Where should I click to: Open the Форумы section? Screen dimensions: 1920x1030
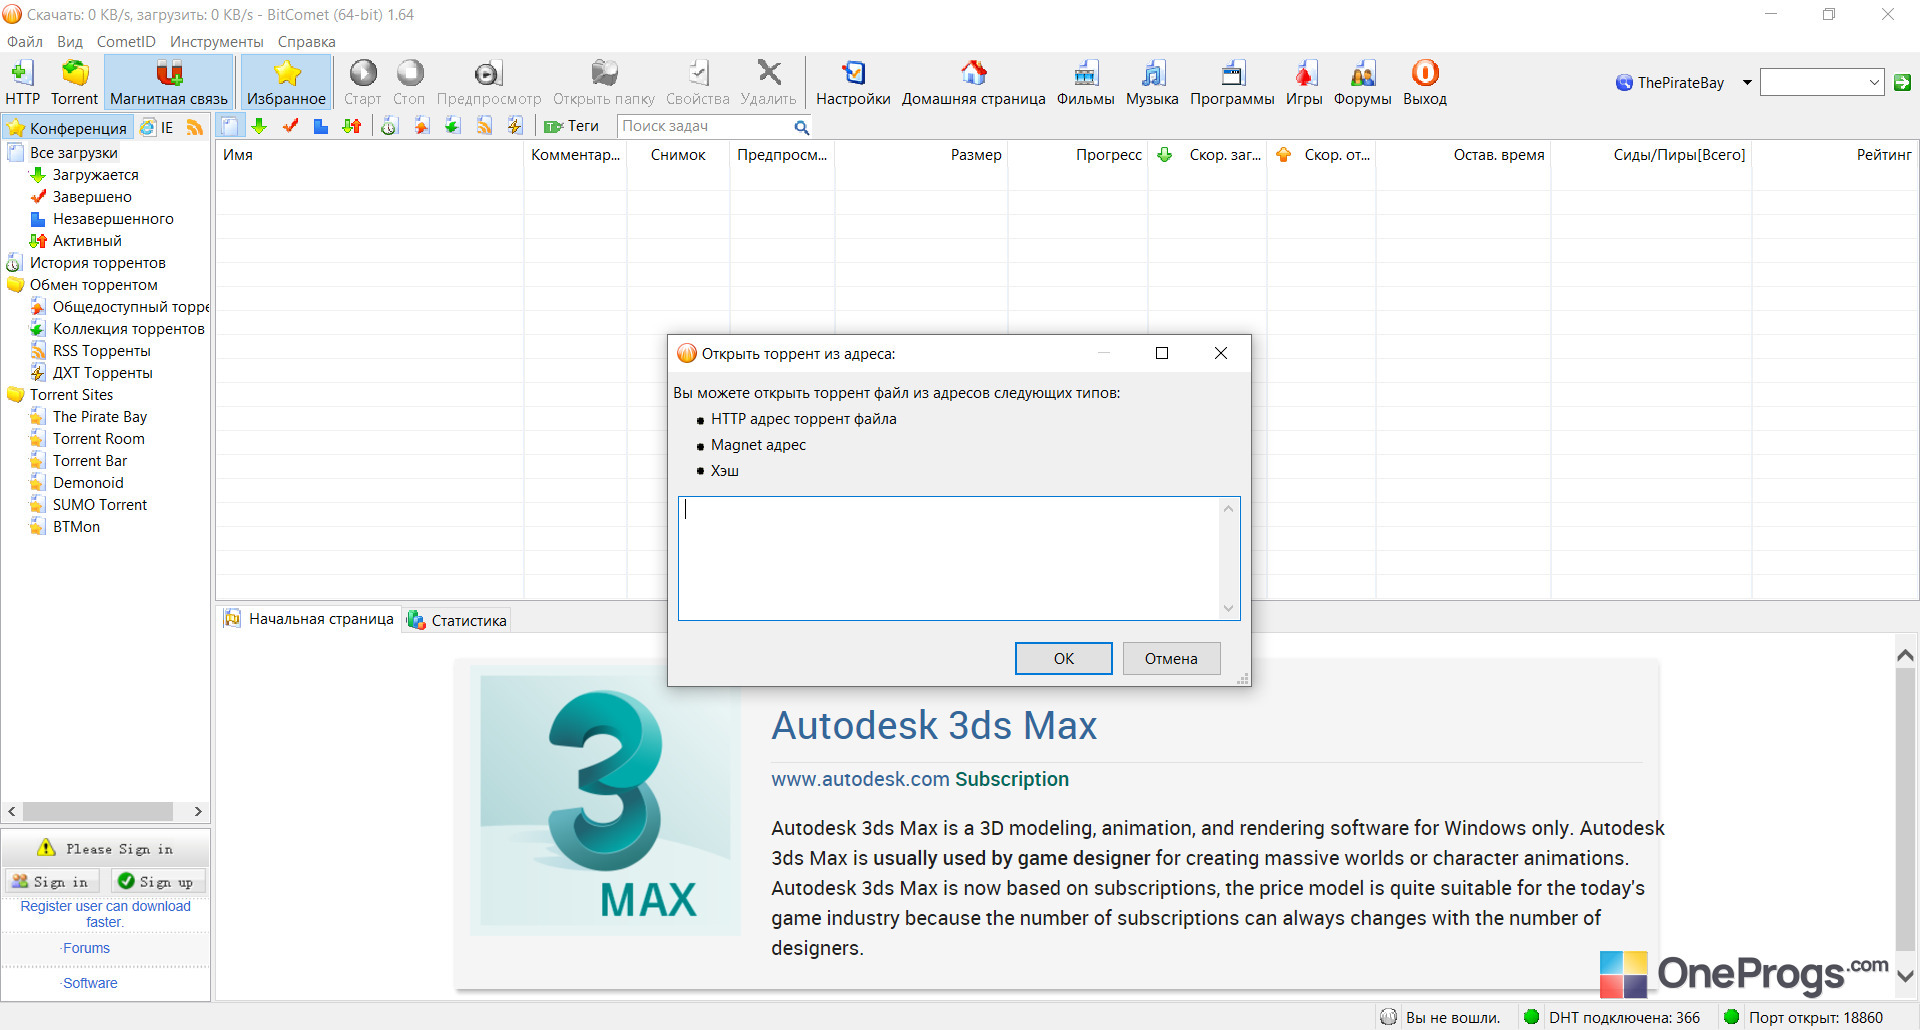pos(1363,82)
